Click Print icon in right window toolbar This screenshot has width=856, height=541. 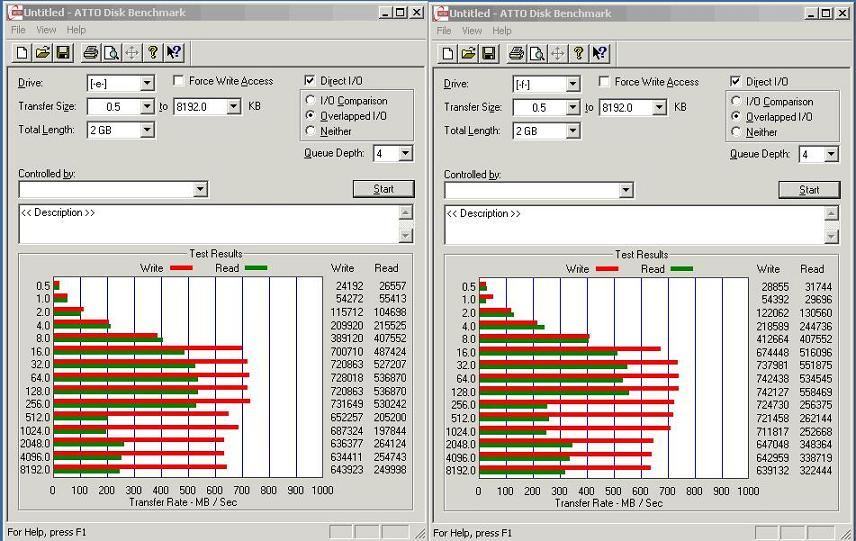point(516,53)
